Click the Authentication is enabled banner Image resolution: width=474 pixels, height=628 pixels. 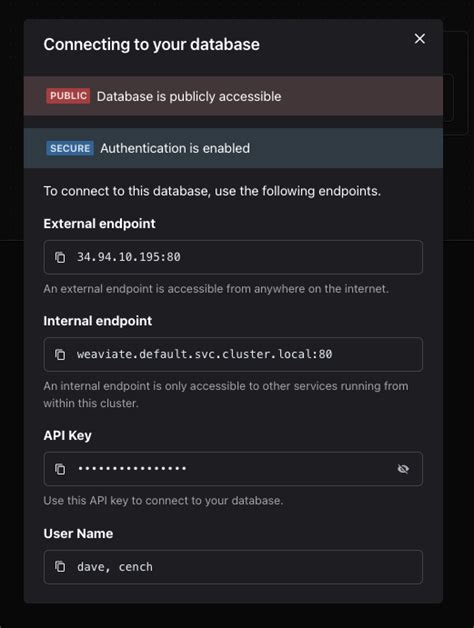(x=233, y=148)
